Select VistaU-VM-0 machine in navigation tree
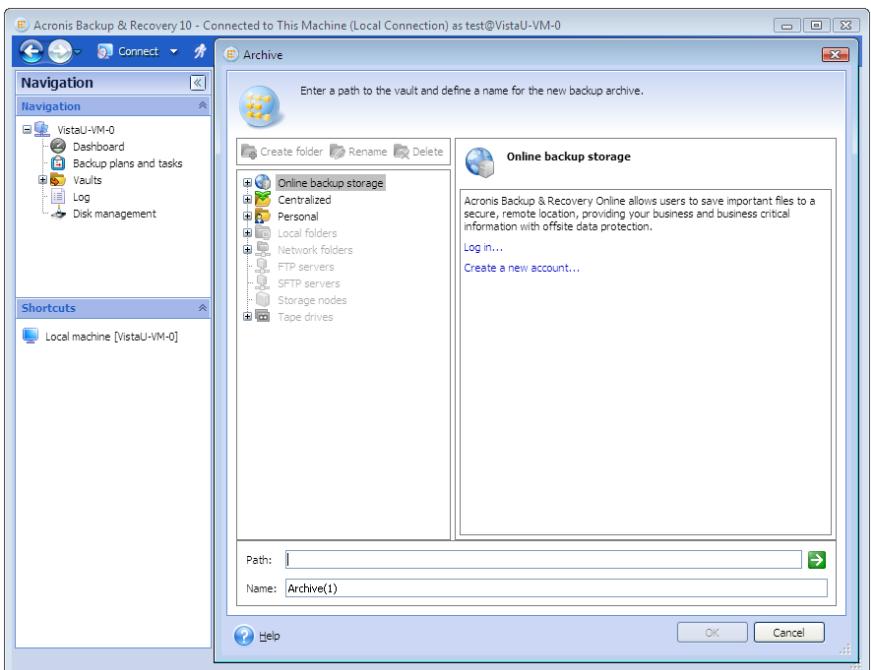This screenshot has width=871, height=670. [x=86, y=130]
